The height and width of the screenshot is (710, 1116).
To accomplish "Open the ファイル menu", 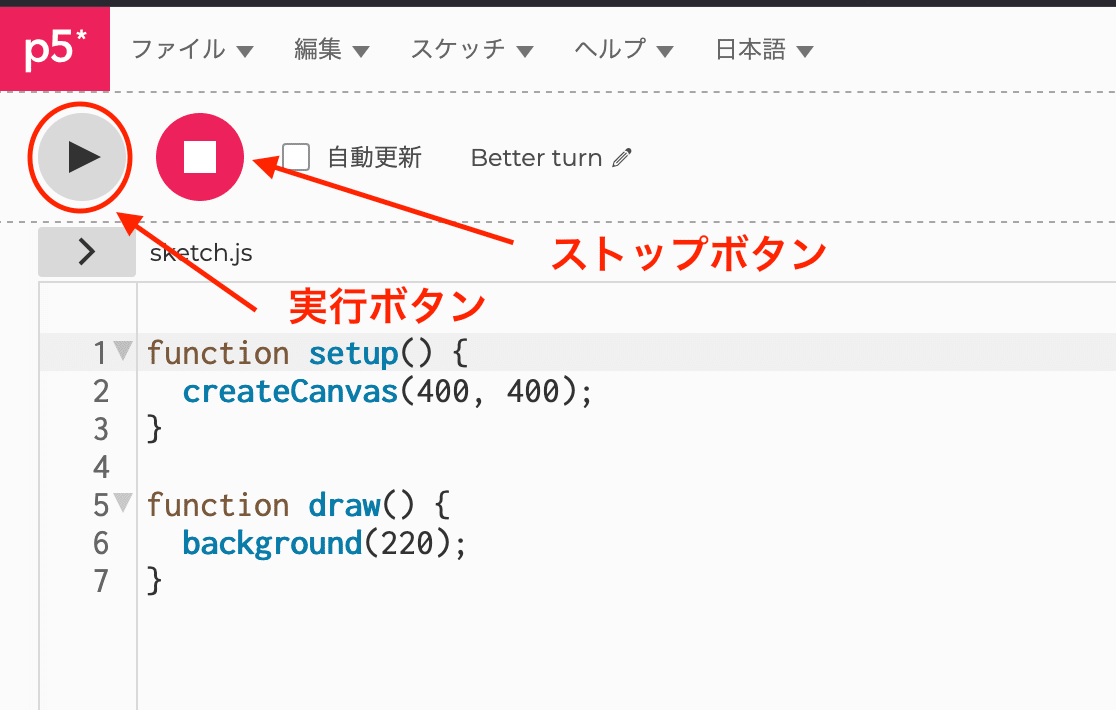I will 181,49.
